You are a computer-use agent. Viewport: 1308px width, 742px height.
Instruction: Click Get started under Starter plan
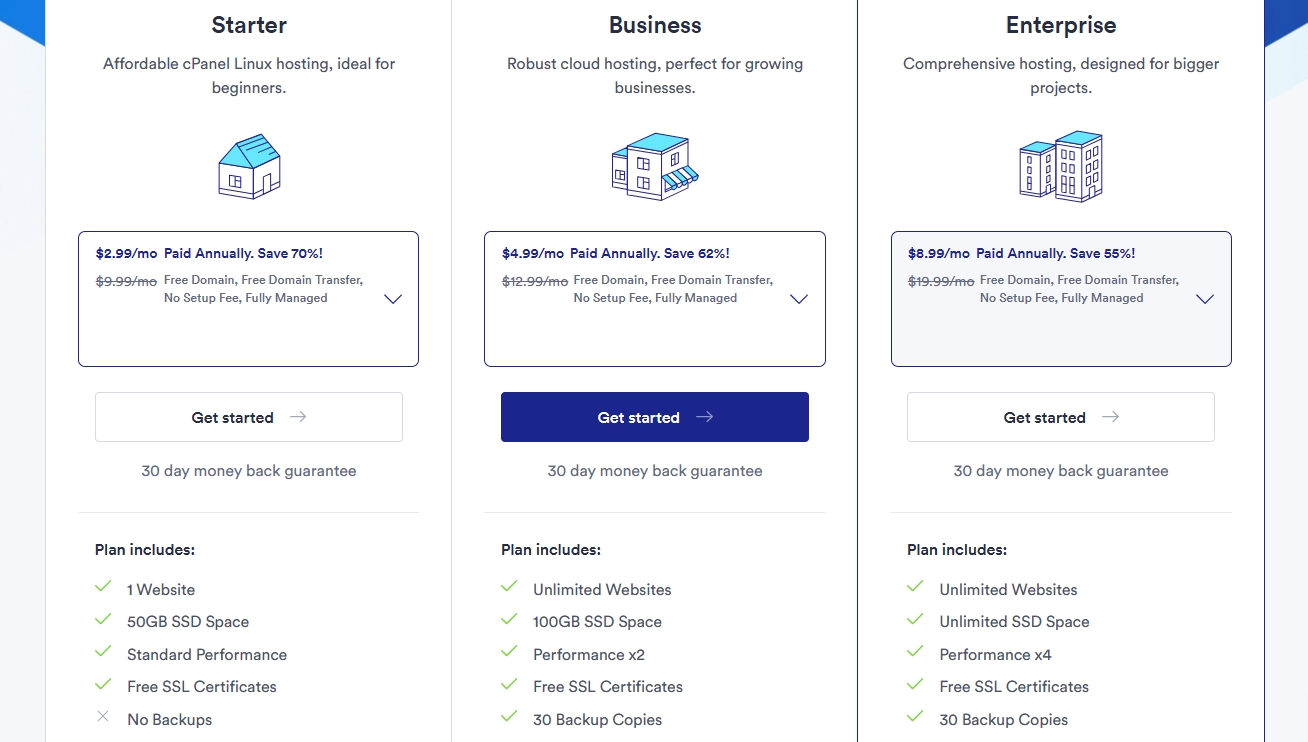pyautogui.click(x=249, y=417)
